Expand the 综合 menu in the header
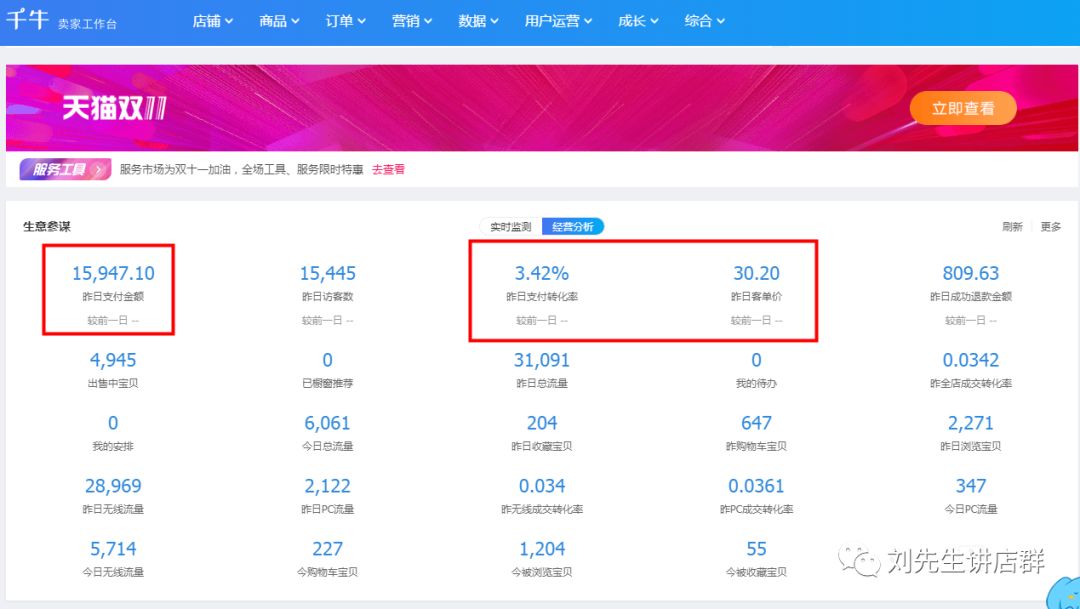Viewport: 1080px width, 609px height. coord(705,21)
